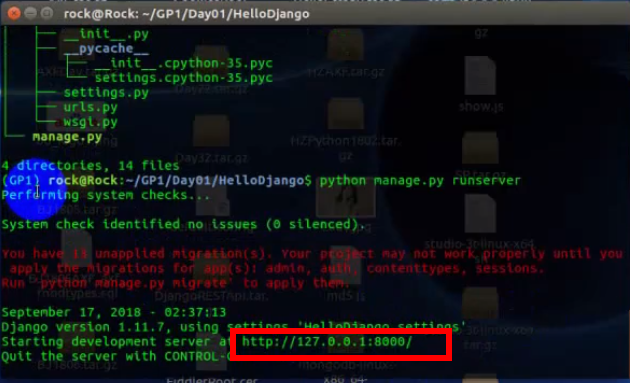Close the terminal window
Image resolution: width=630 pixels, height=383 pixels.
pos(14,13)
